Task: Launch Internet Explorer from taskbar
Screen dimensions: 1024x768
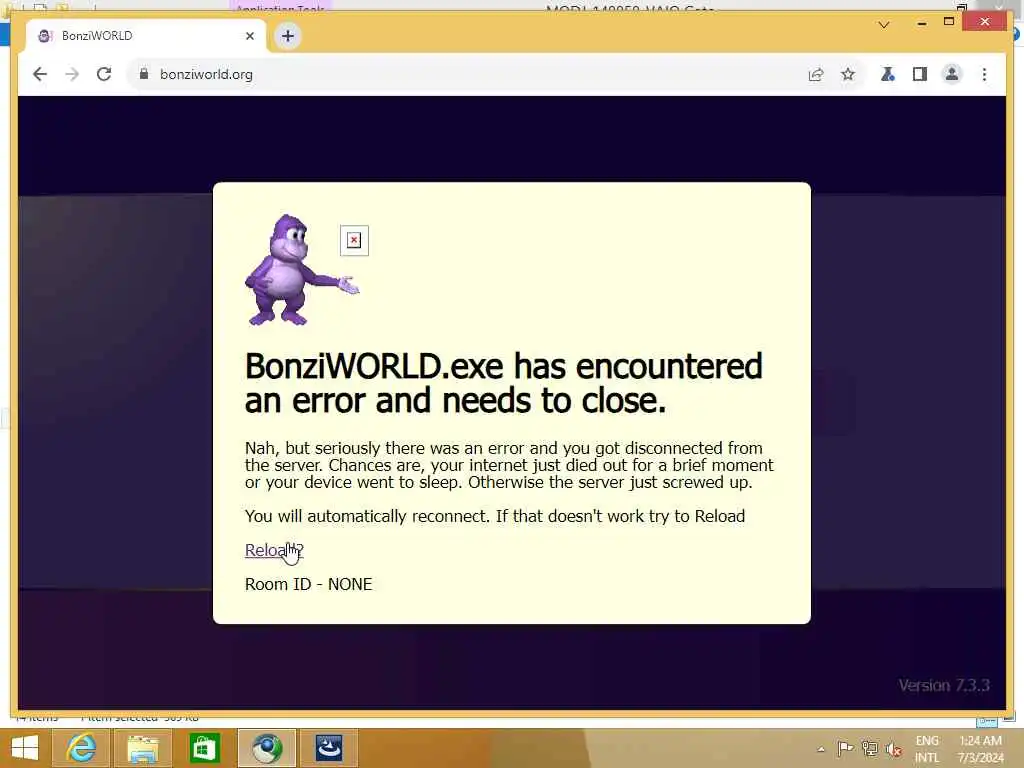Action: point(81,748)
